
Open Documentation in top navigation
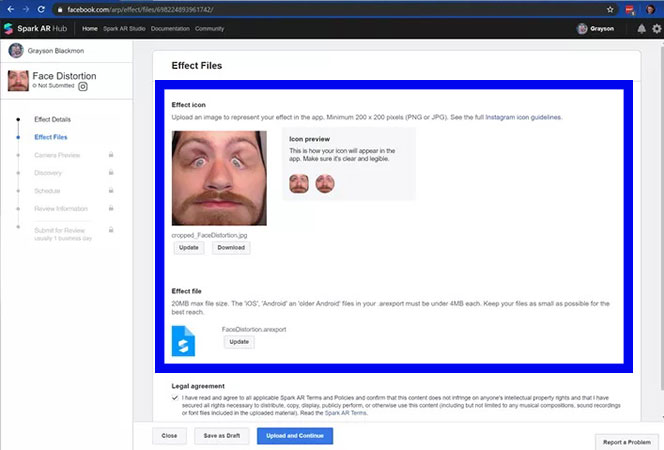coord(170,28)
